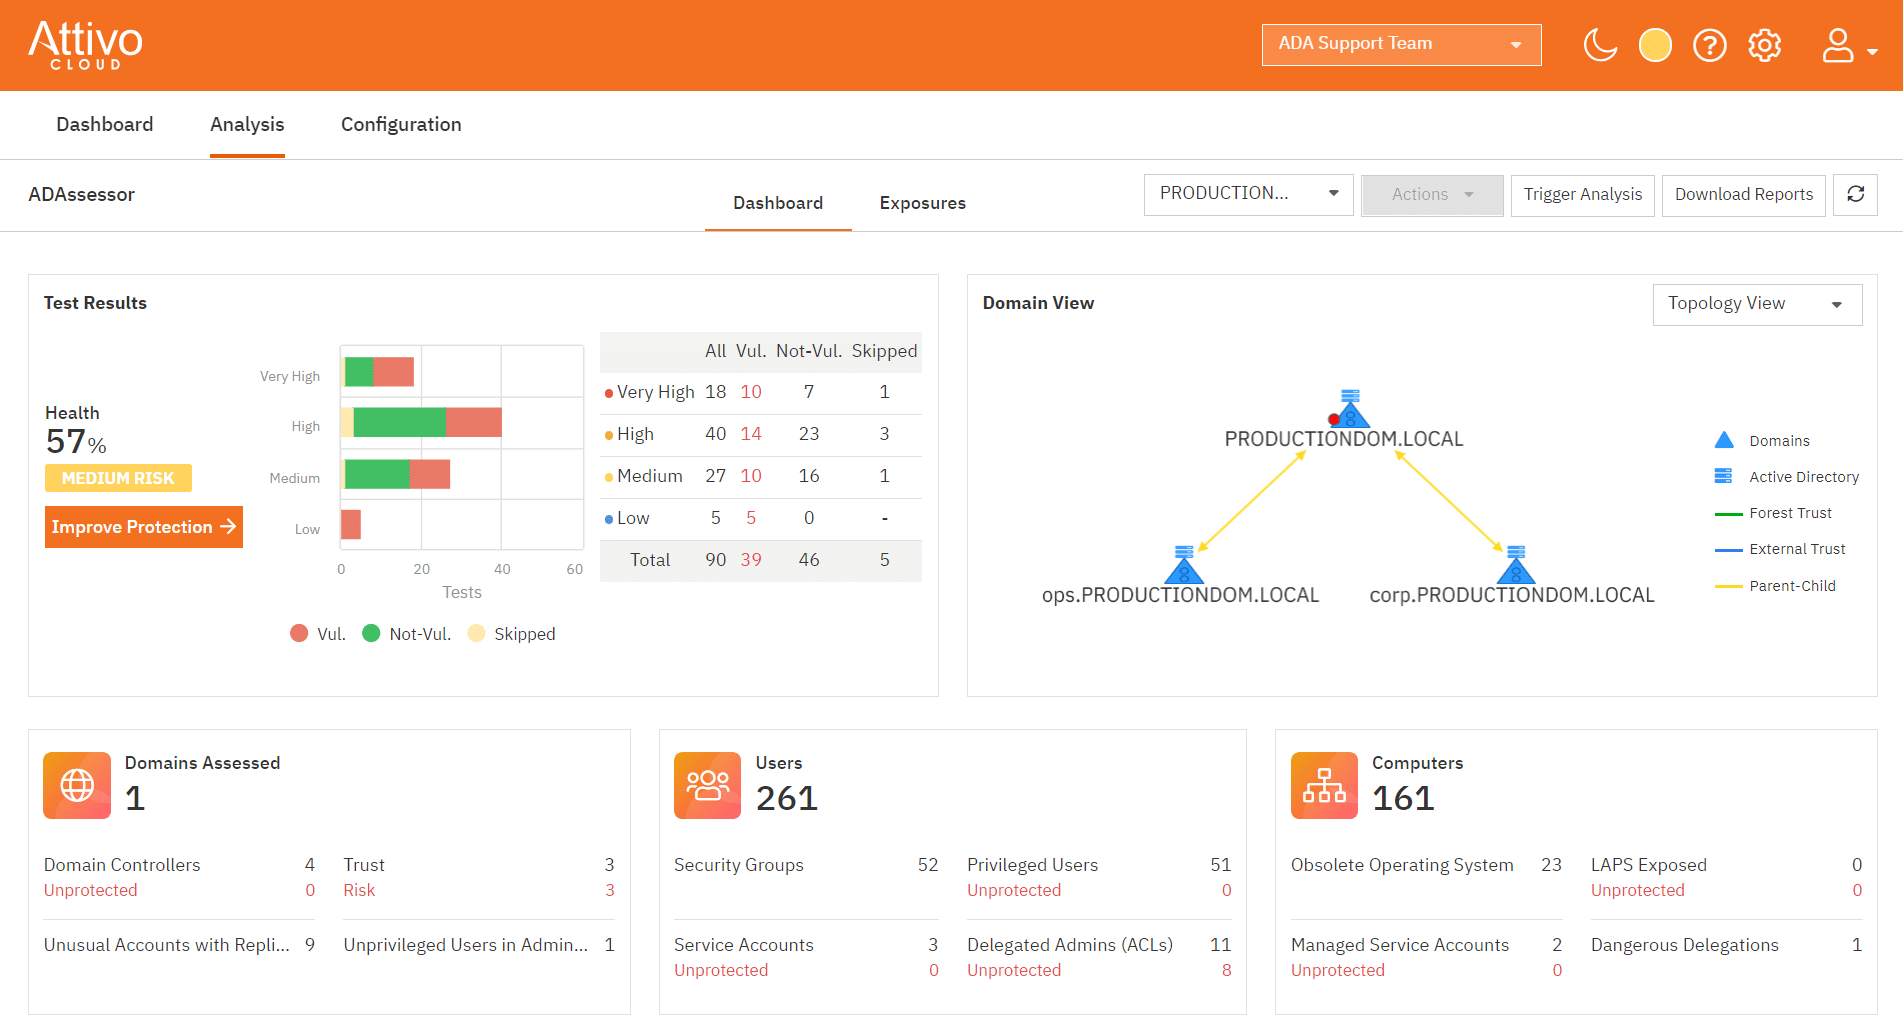The image size is (1903, 1023).
Task: Open the Dangerous Delegations link
Action: 1685,945
